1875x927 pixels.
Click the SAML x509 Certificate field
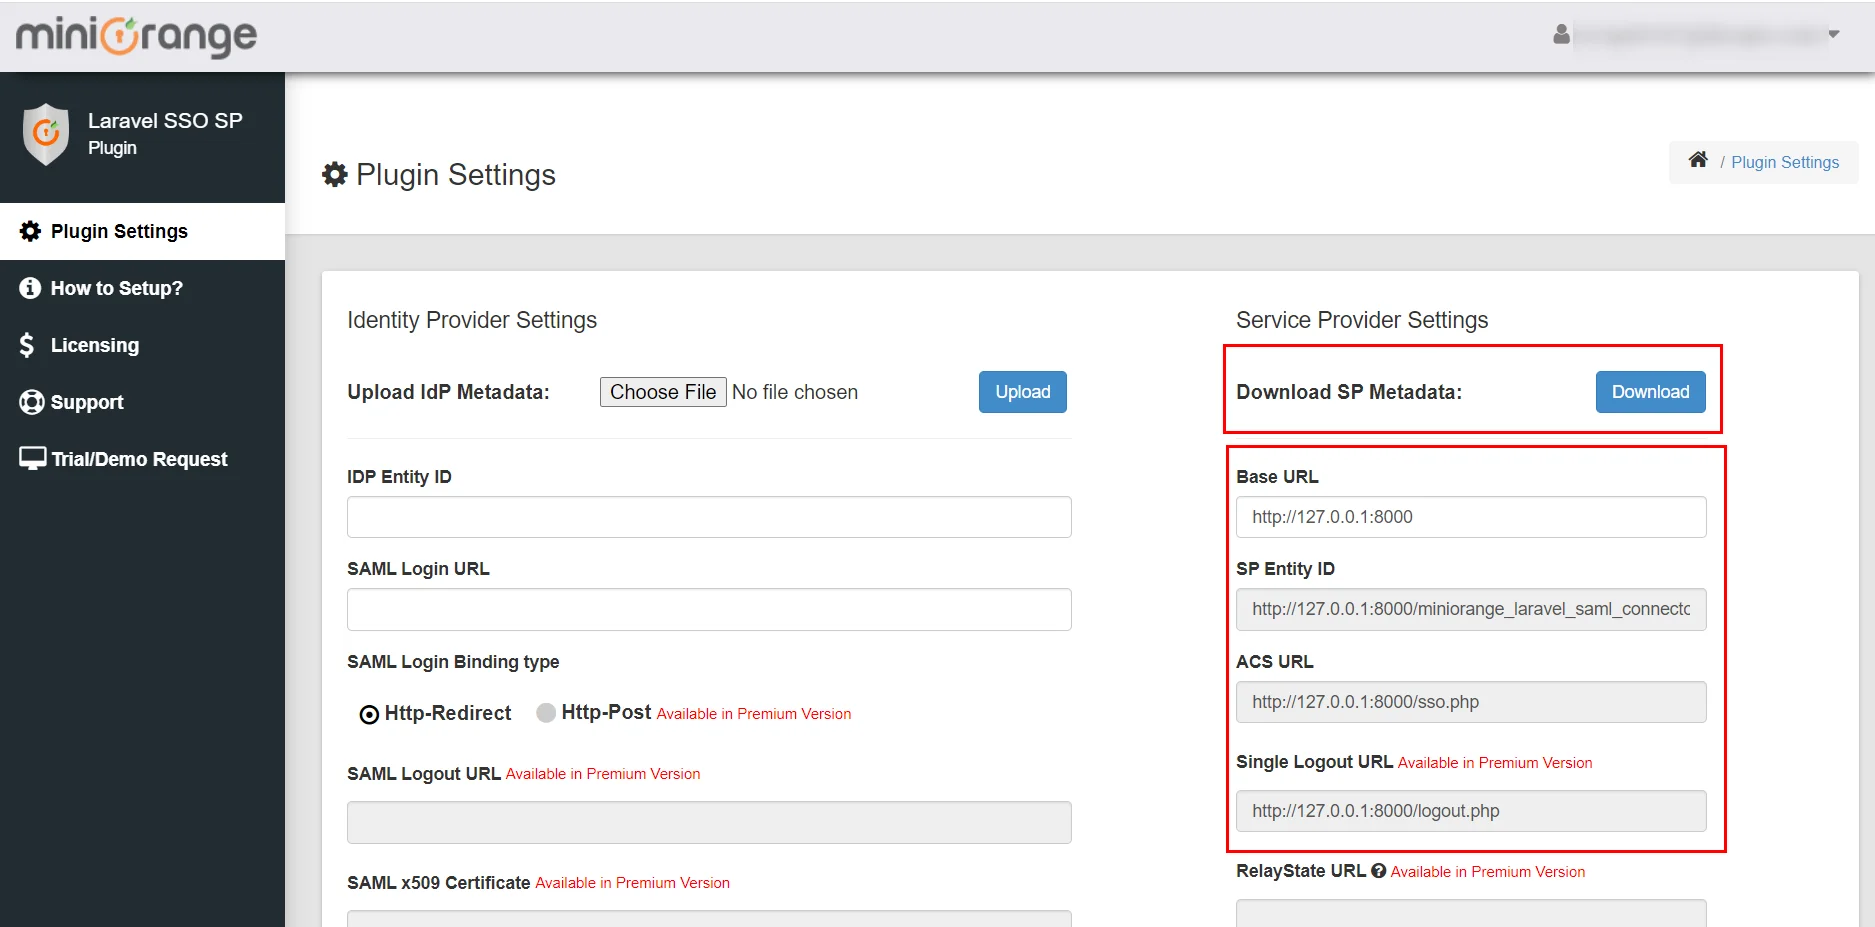(709, 918)
